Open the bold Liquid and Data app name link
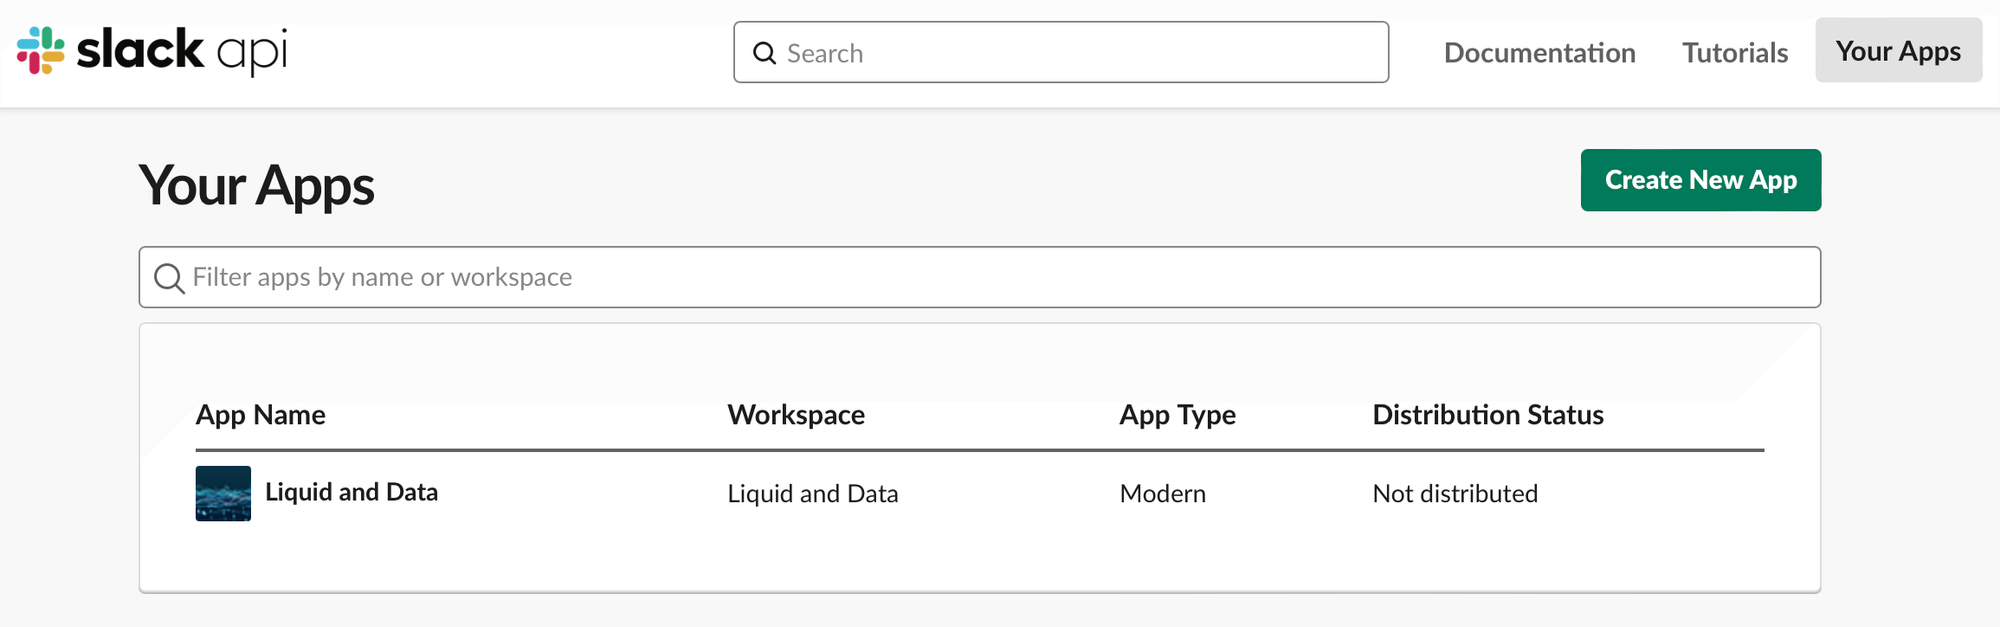2000x627 pixels. coord(351,492)
